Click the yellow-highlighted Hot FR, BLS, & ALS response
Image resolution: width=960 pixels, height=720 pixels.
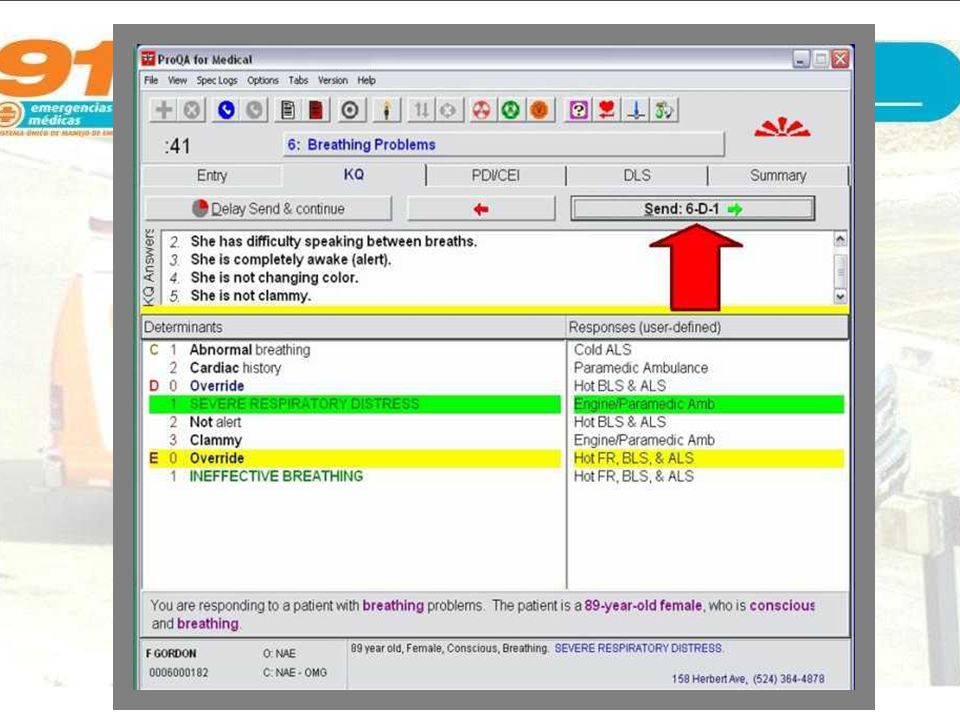click(x=708, y=458)
